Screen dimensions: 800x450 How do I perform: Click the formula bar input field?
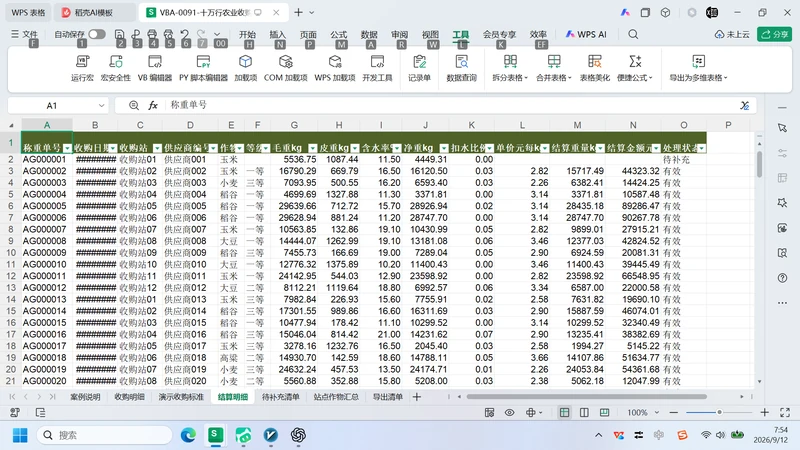pos(452,105)
